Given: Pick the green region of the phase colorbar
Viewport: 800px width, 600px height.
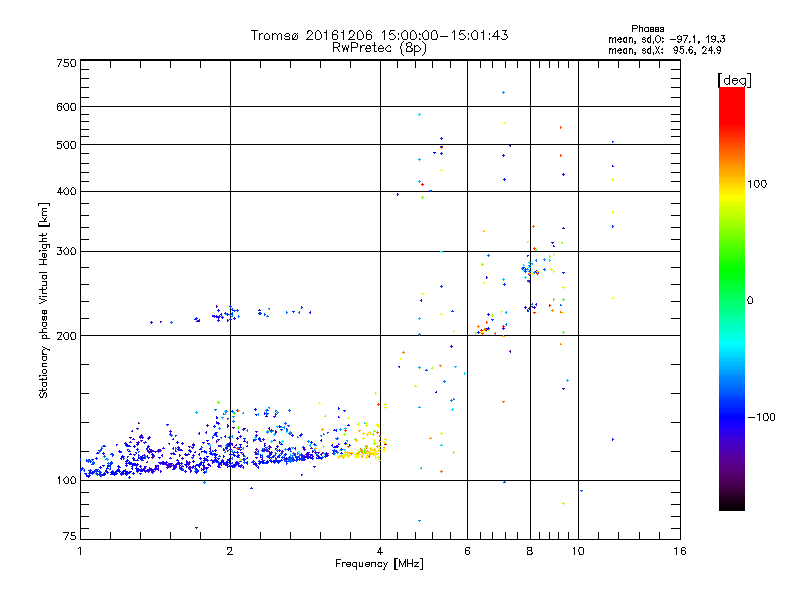Looking at the screenshot, I should pyautogui.click(x=732, y=270).
